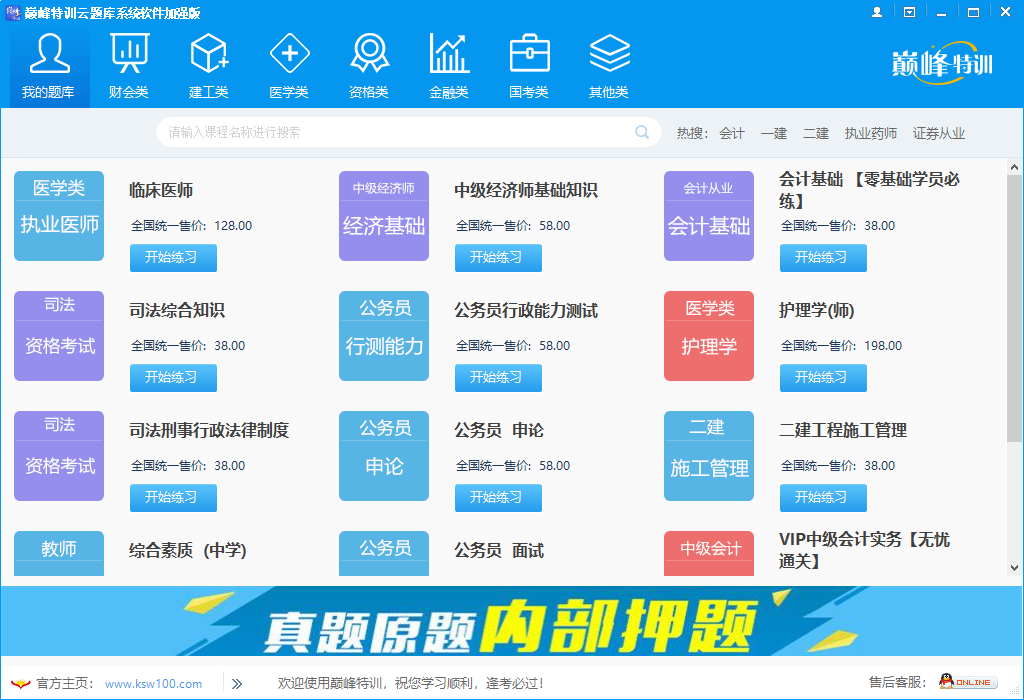Start practice for 公务员 申论

tap(498, 498)
